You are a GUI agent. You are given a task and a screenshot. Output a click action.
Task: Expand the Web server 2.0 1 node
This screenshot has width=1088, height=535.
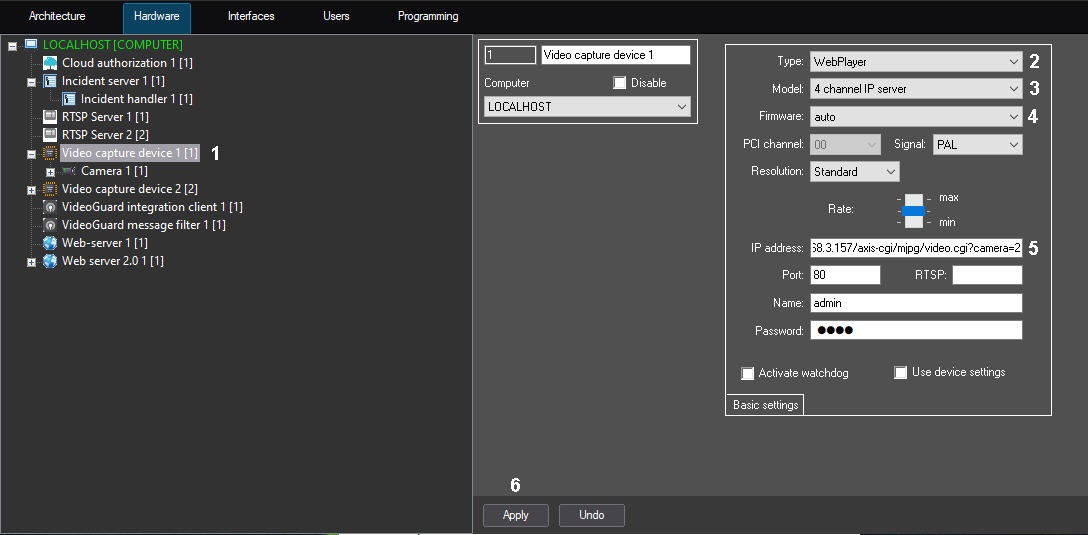tap(31, 262)
